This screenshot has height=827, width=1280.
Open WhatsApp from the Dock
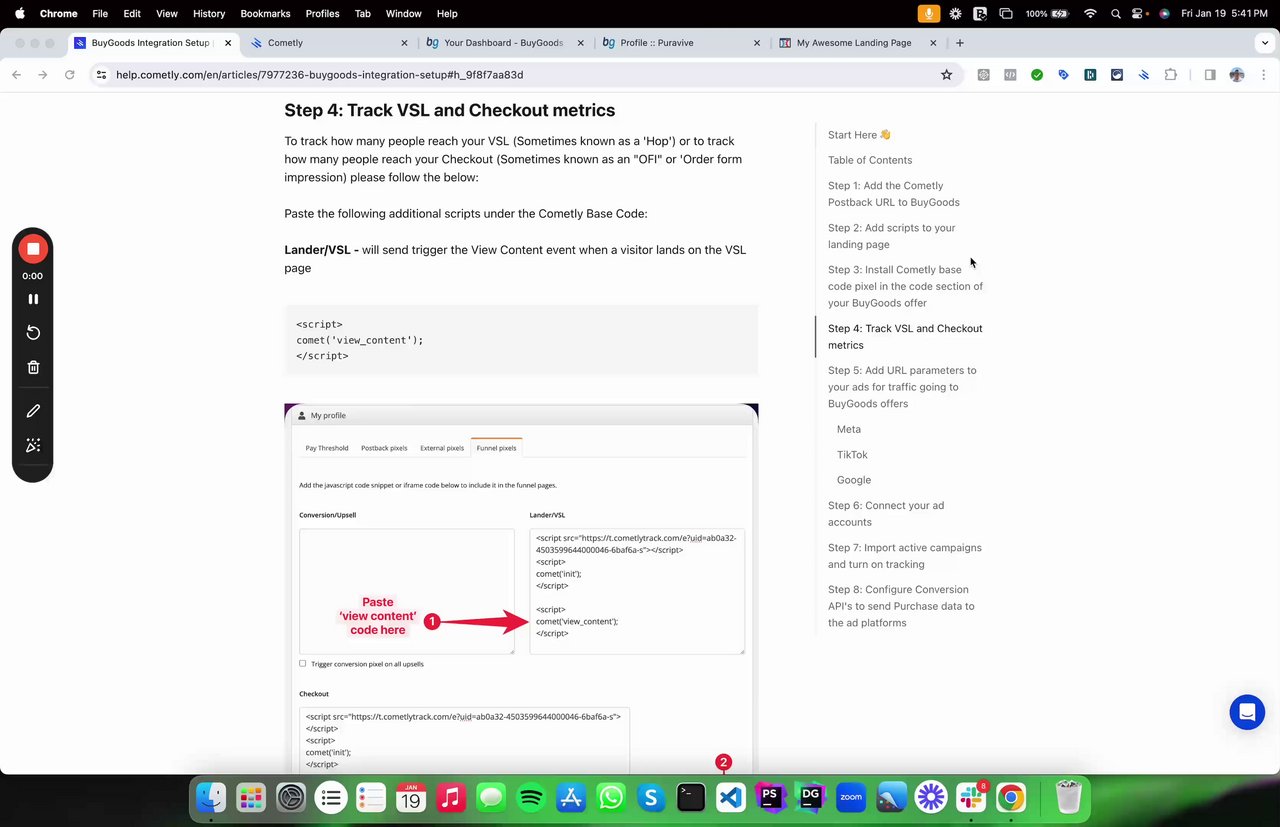tap(611, 797)
